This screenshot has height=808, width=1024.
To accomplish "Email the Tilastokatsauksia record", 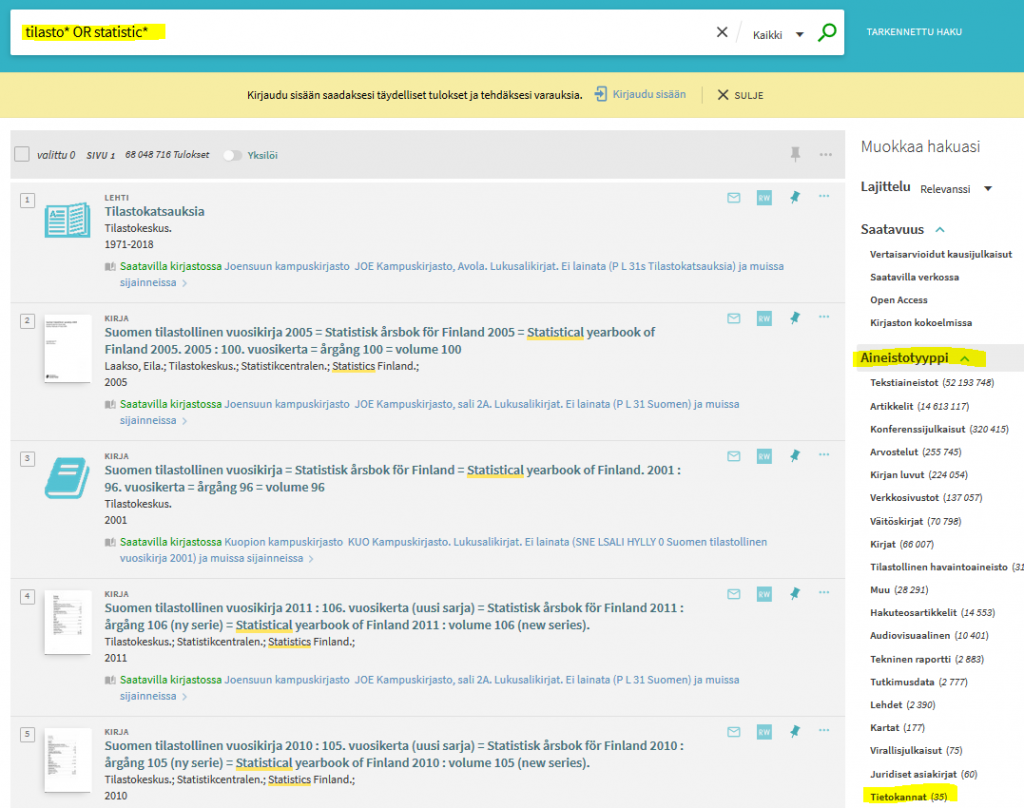I will point(733,197).
